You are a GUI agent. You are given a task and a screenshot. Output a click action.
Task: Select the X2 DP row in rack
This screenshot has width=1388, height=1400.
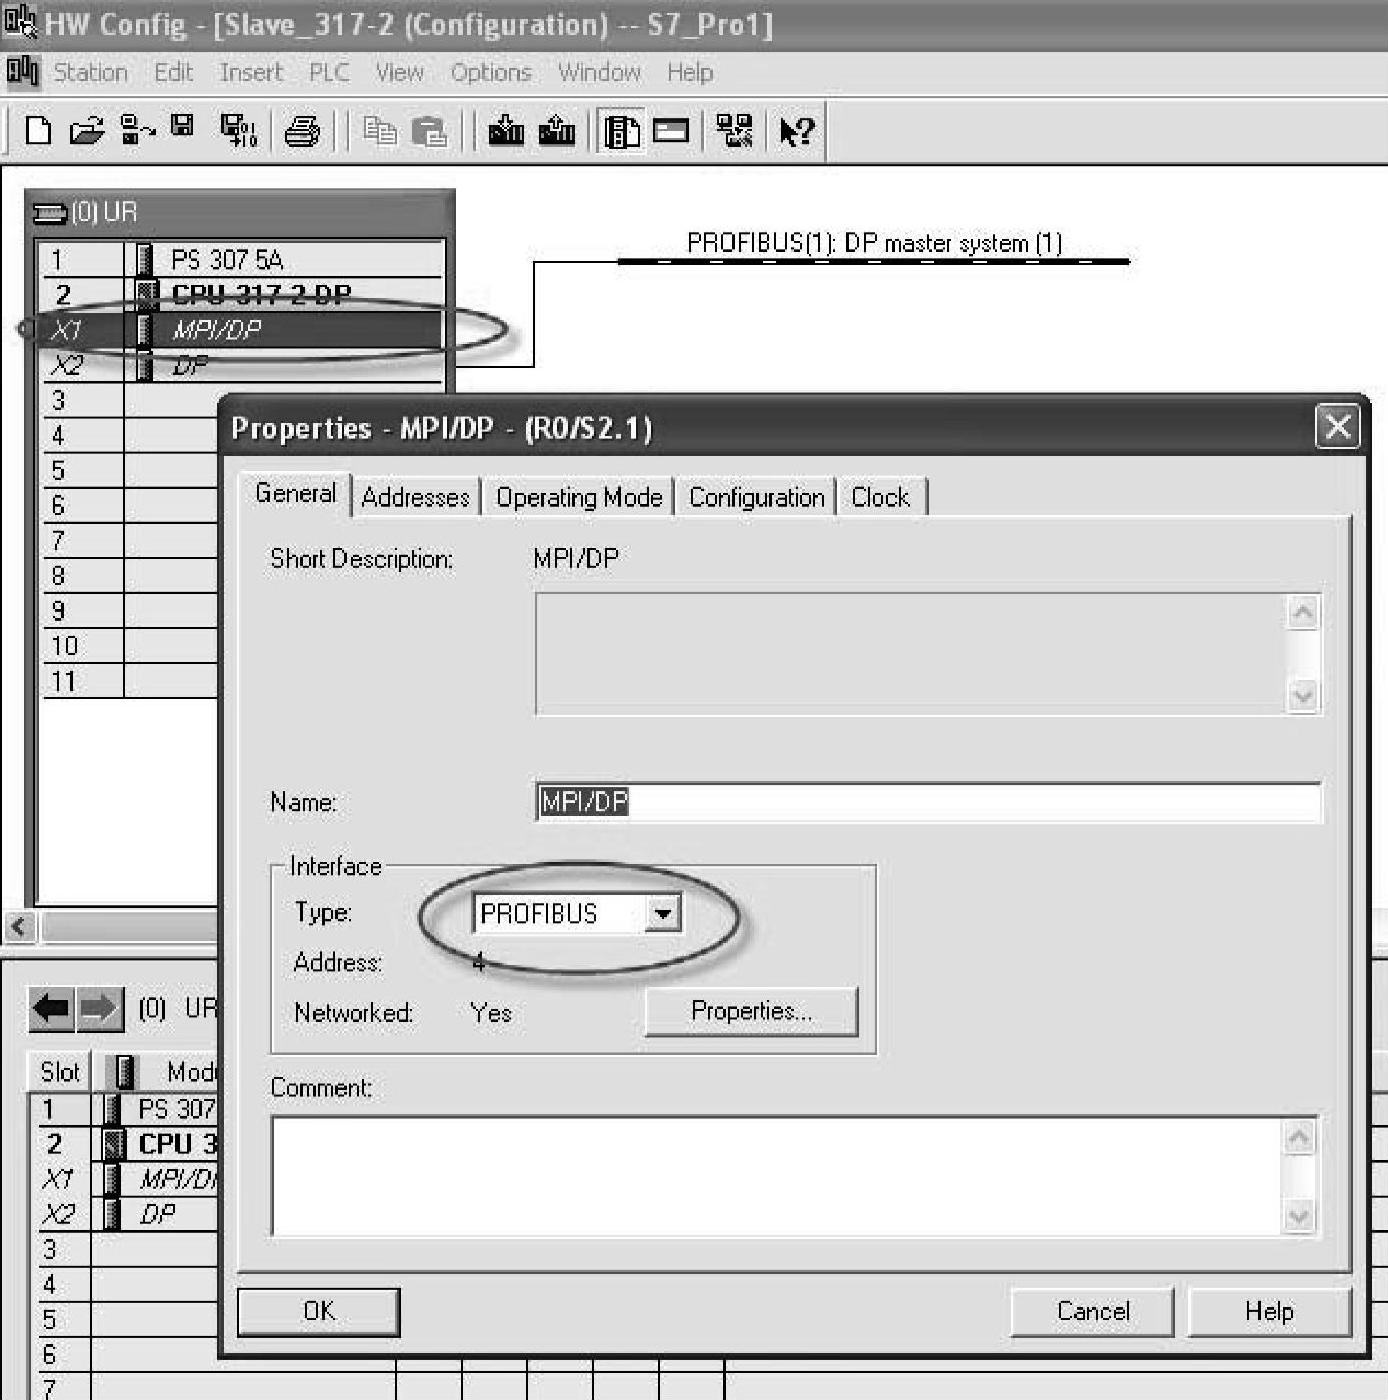click(x=241, y=365)
